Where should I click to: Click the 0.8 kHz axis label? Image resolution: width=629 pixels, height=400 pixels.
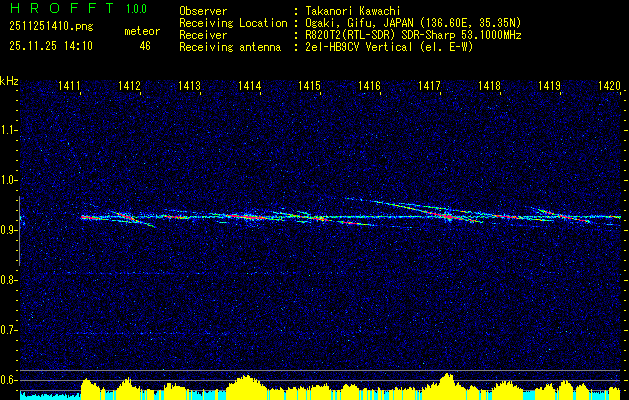[x=8, y=280]
